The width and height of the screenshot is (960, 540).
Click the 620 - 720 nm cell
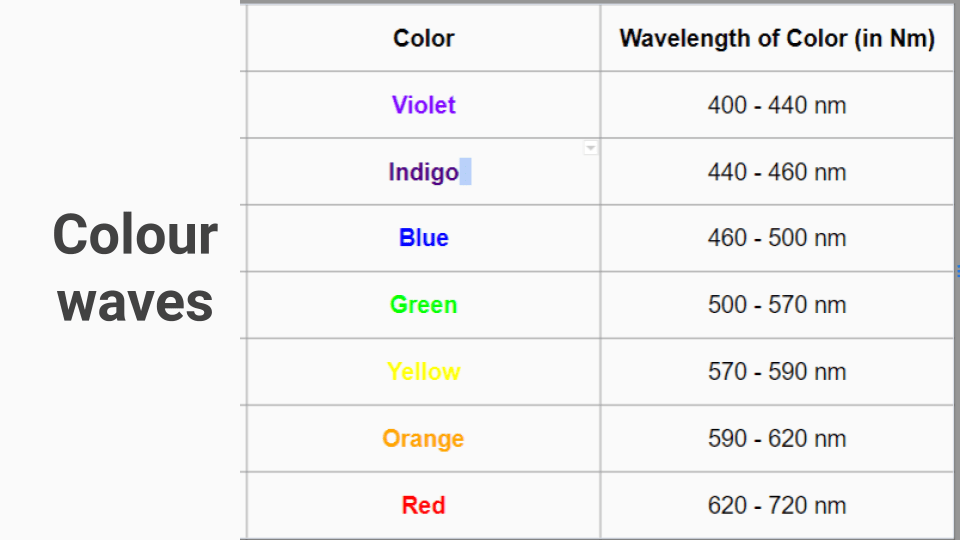click(x=777, y=505)
